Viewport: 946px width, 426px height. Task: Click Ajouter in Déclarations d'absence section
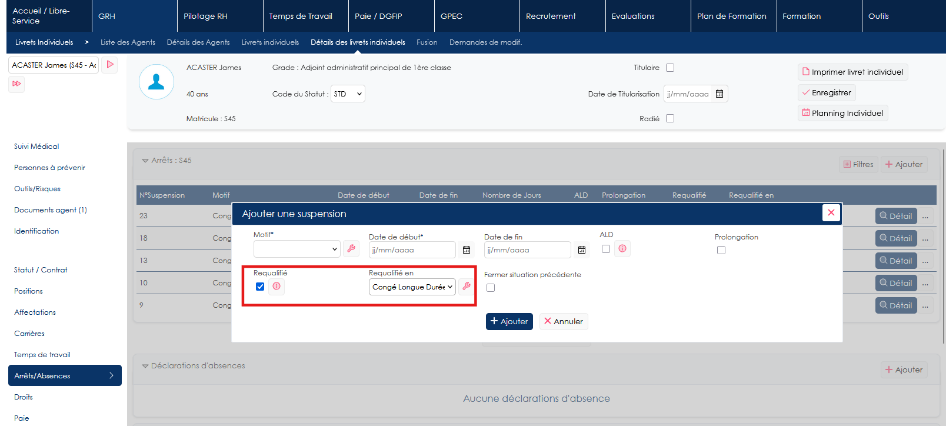pyautogui.click(x=904, y=369)
